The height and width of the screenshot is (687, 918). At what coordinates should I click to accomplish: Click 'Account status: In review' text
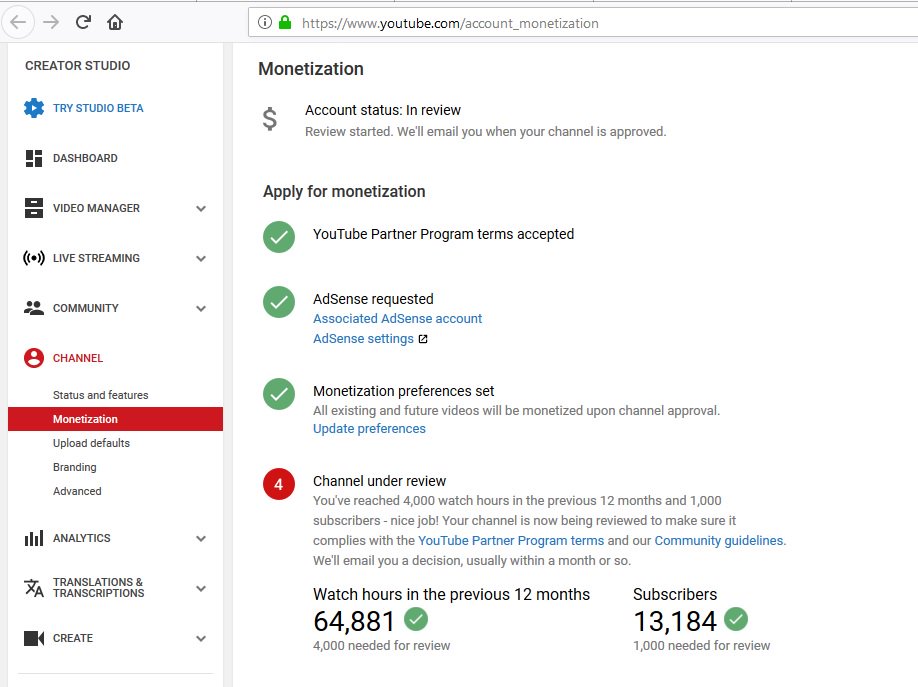(x=383, y=110)
